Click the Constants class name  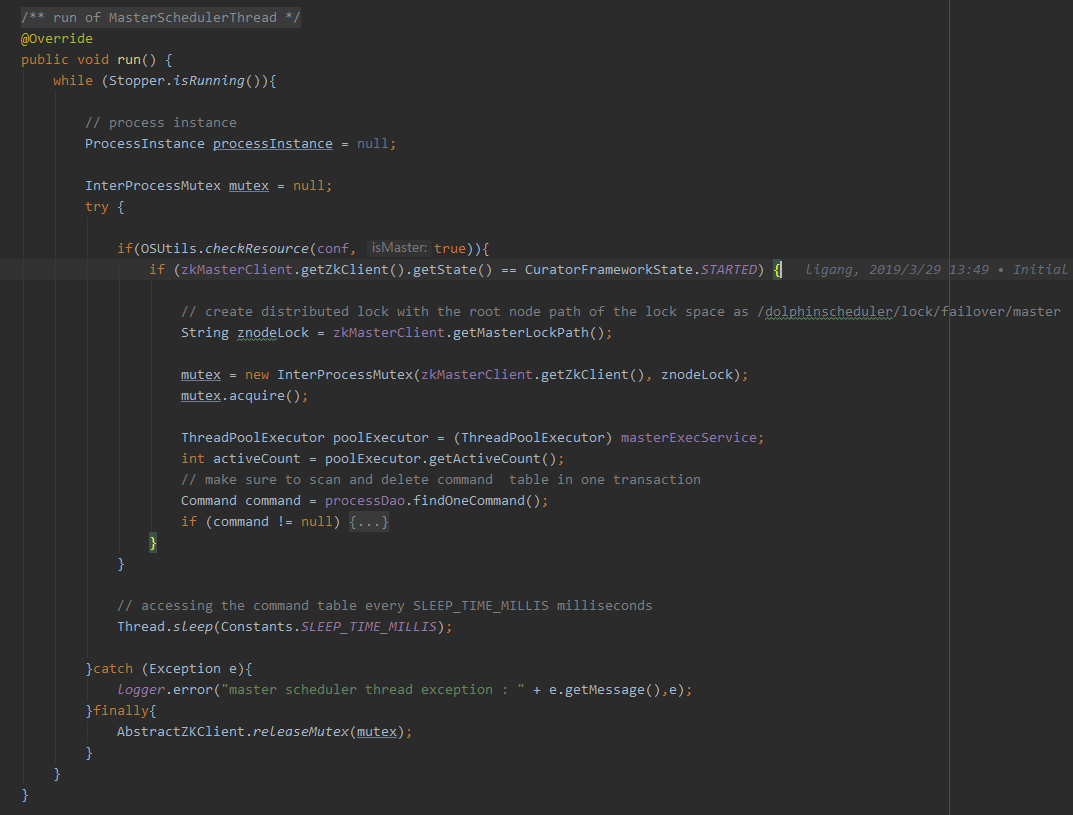[257, 626]
